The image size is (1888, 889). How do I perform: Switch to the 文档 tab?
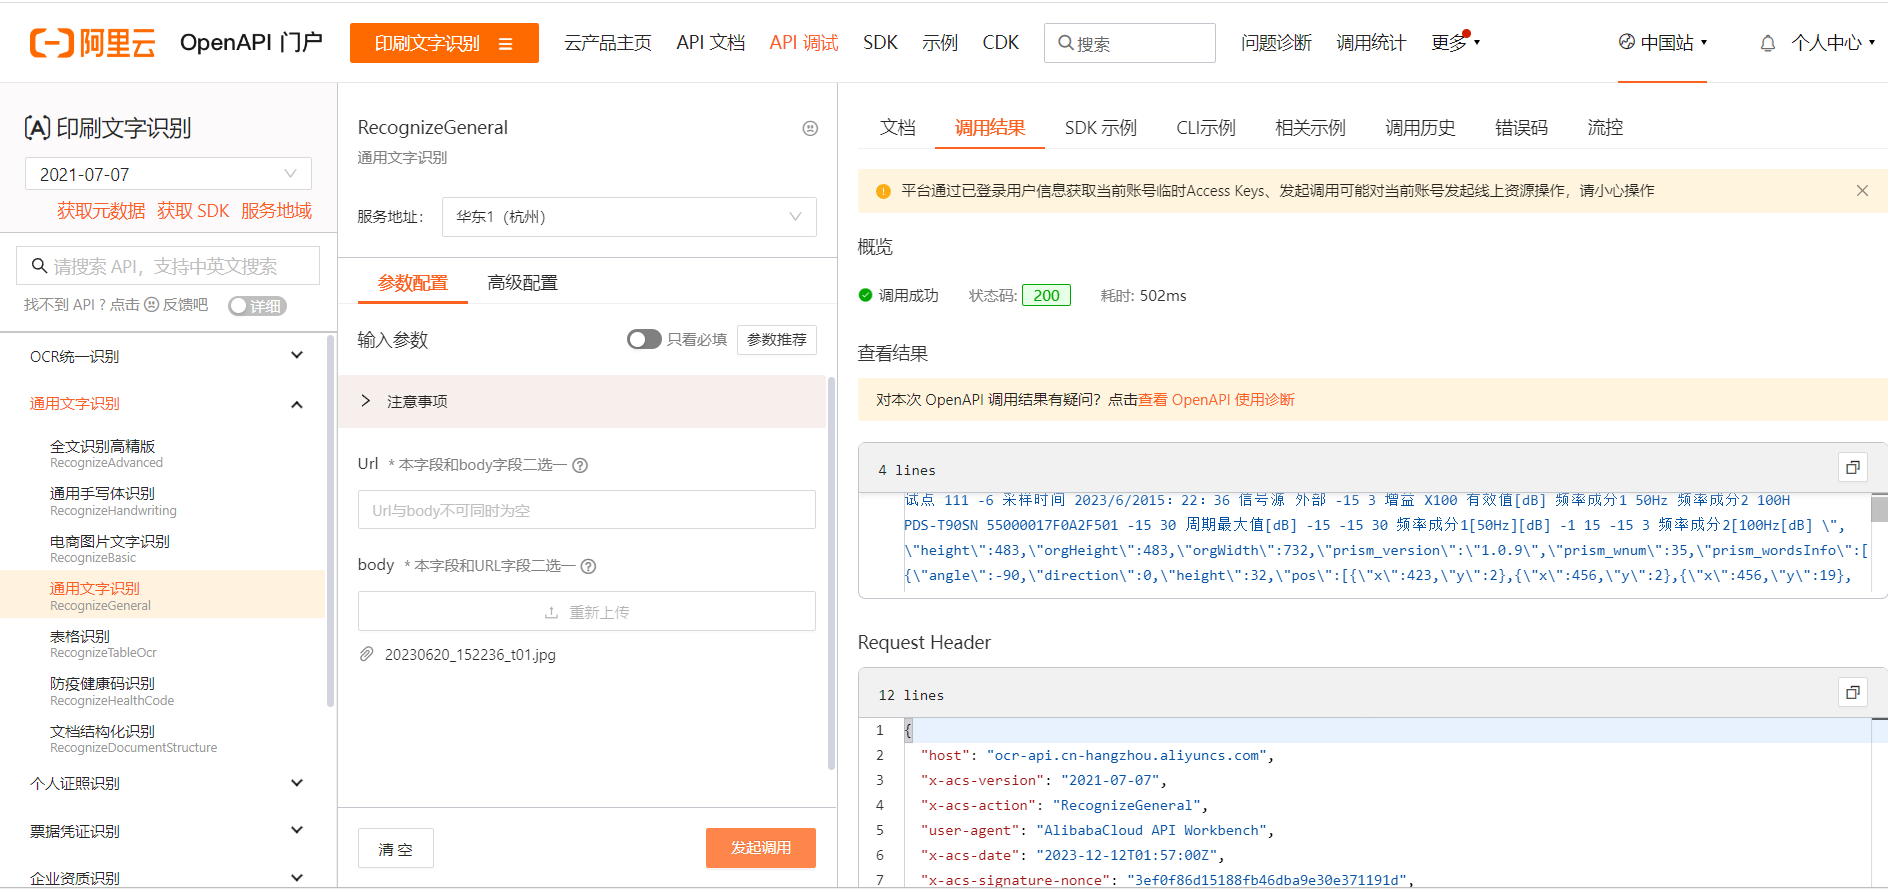point(897,128)
